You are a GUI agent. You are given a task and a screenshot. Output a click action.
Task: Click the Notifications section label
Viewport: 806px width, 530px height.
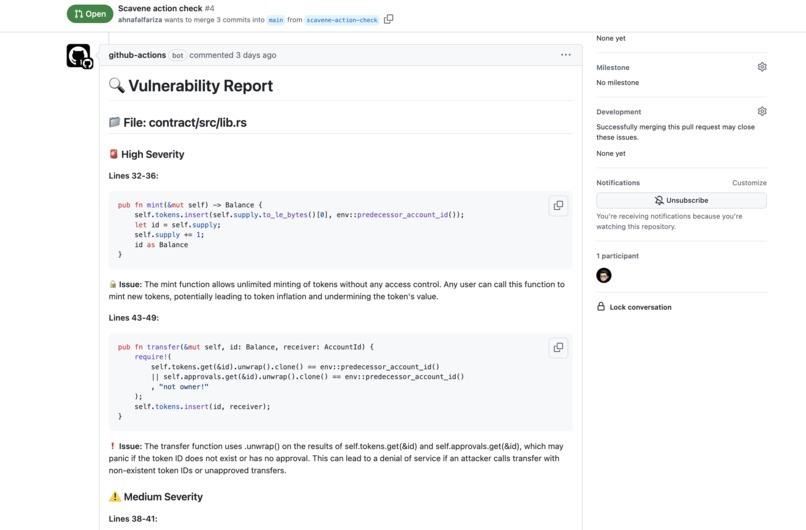[x=618, y=182]
